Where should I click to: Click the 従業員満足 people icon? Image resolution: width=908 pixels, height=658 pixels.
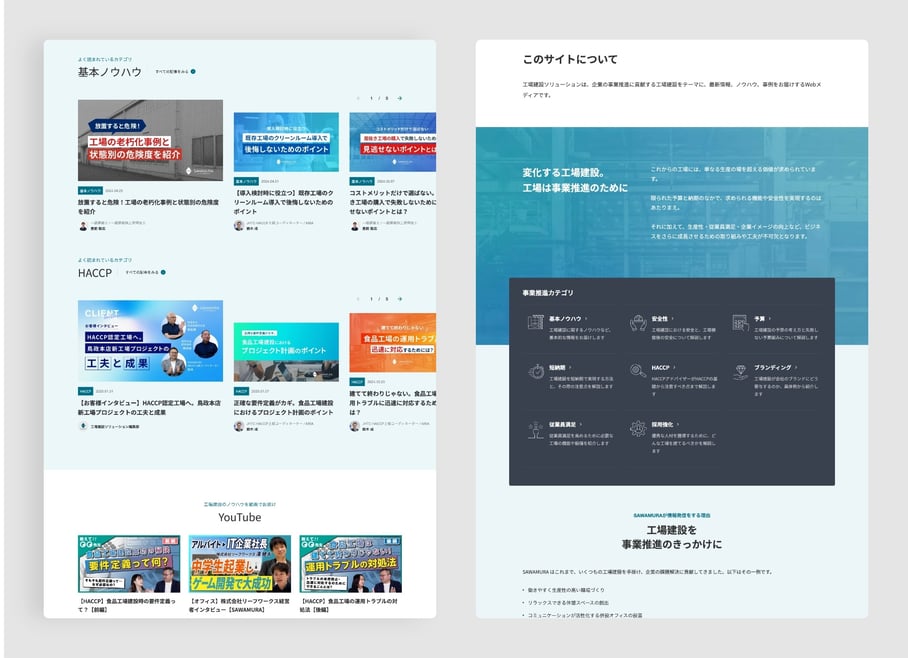click(x=536, y=429)
